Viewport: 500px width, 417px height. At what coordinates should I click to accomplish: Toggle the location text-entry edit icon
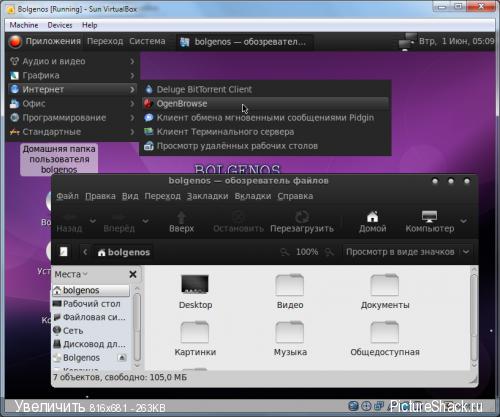click(63, 252)
